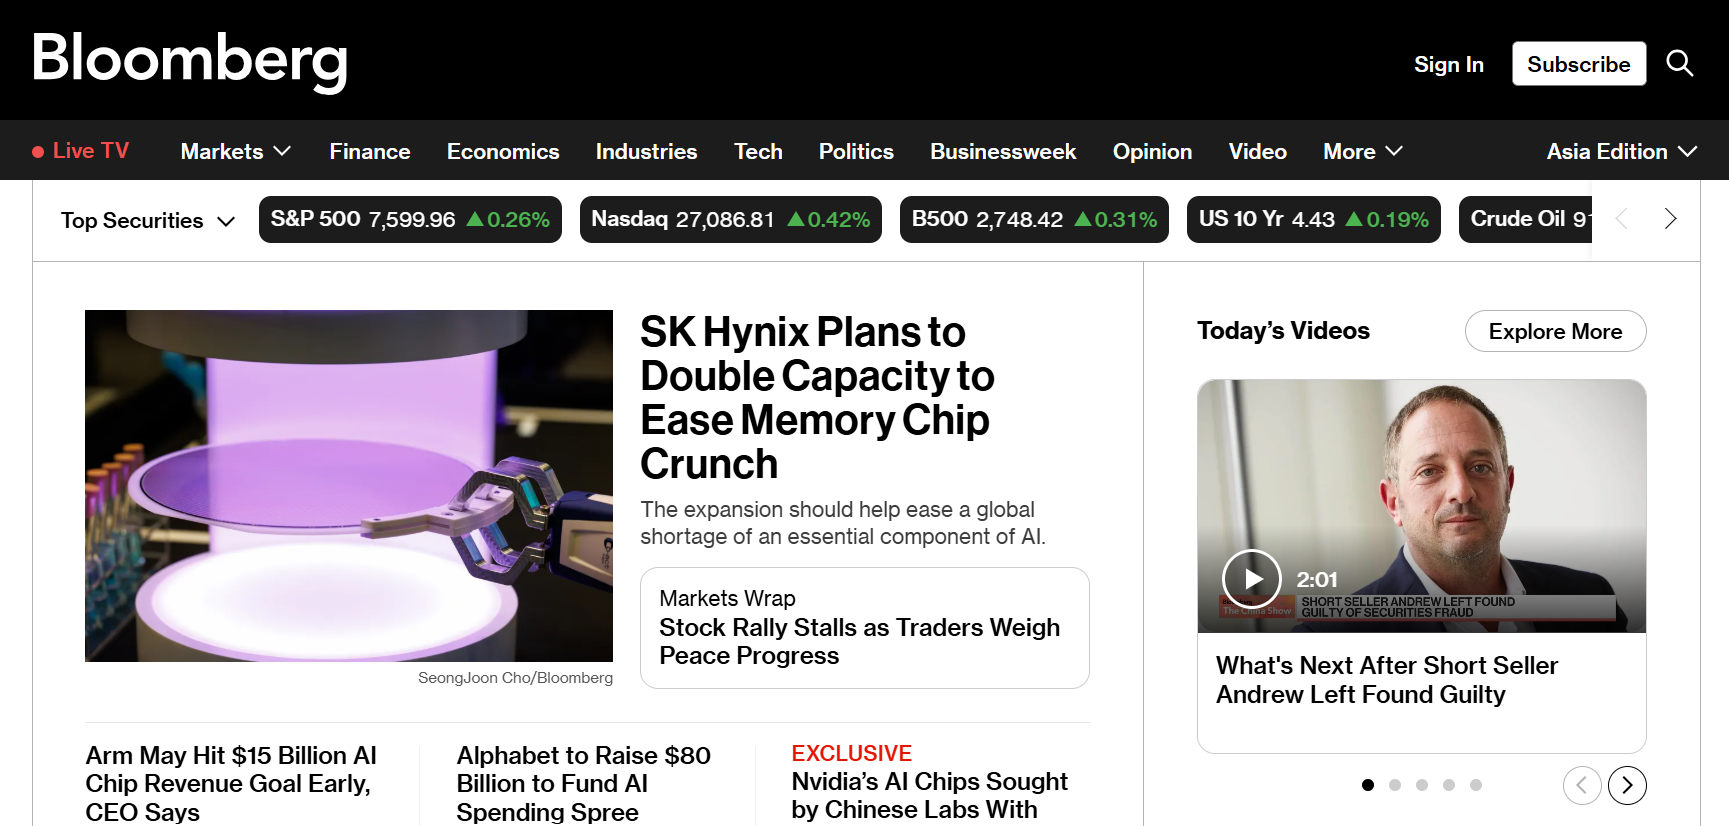Play the Andrew Left video

click(1252, 579)
